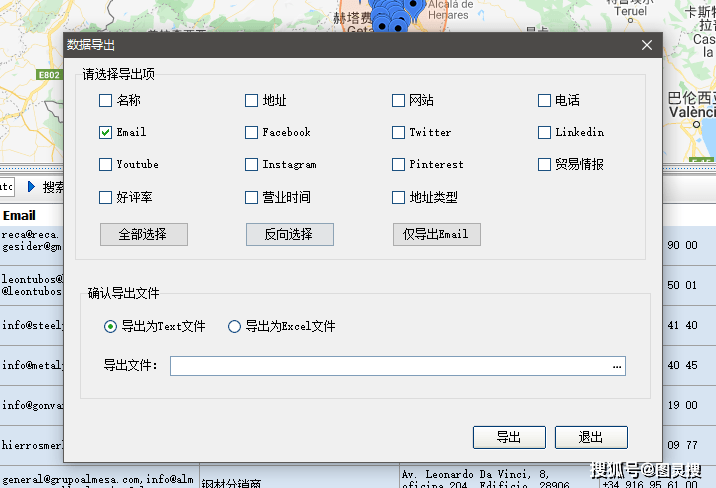Check the 名称 checkbox
Viewport: 716px width, 488px height.
[106, 100]
